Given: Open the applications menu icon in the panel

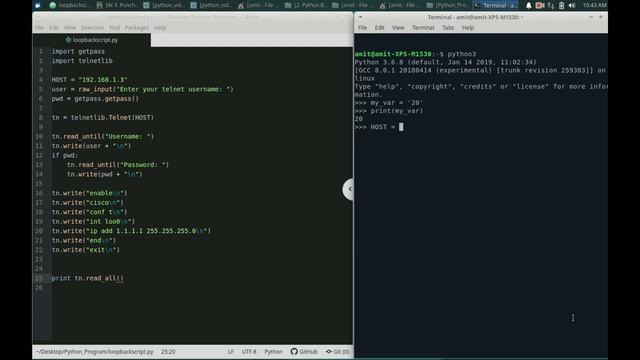Looking at the screenshot, I should click(x=38, y=5).
